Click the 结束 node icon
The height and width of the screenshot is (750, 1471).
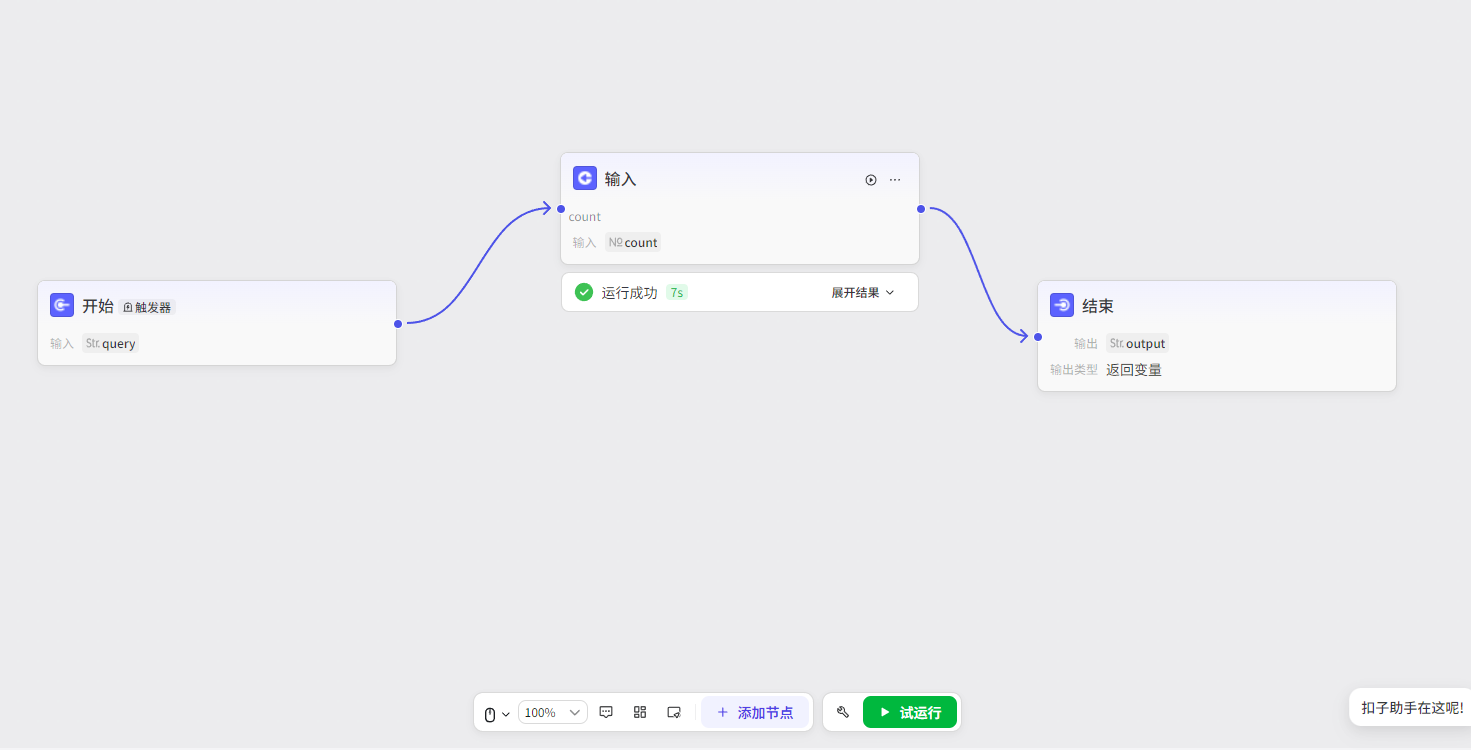click(x=1062, y=305)
